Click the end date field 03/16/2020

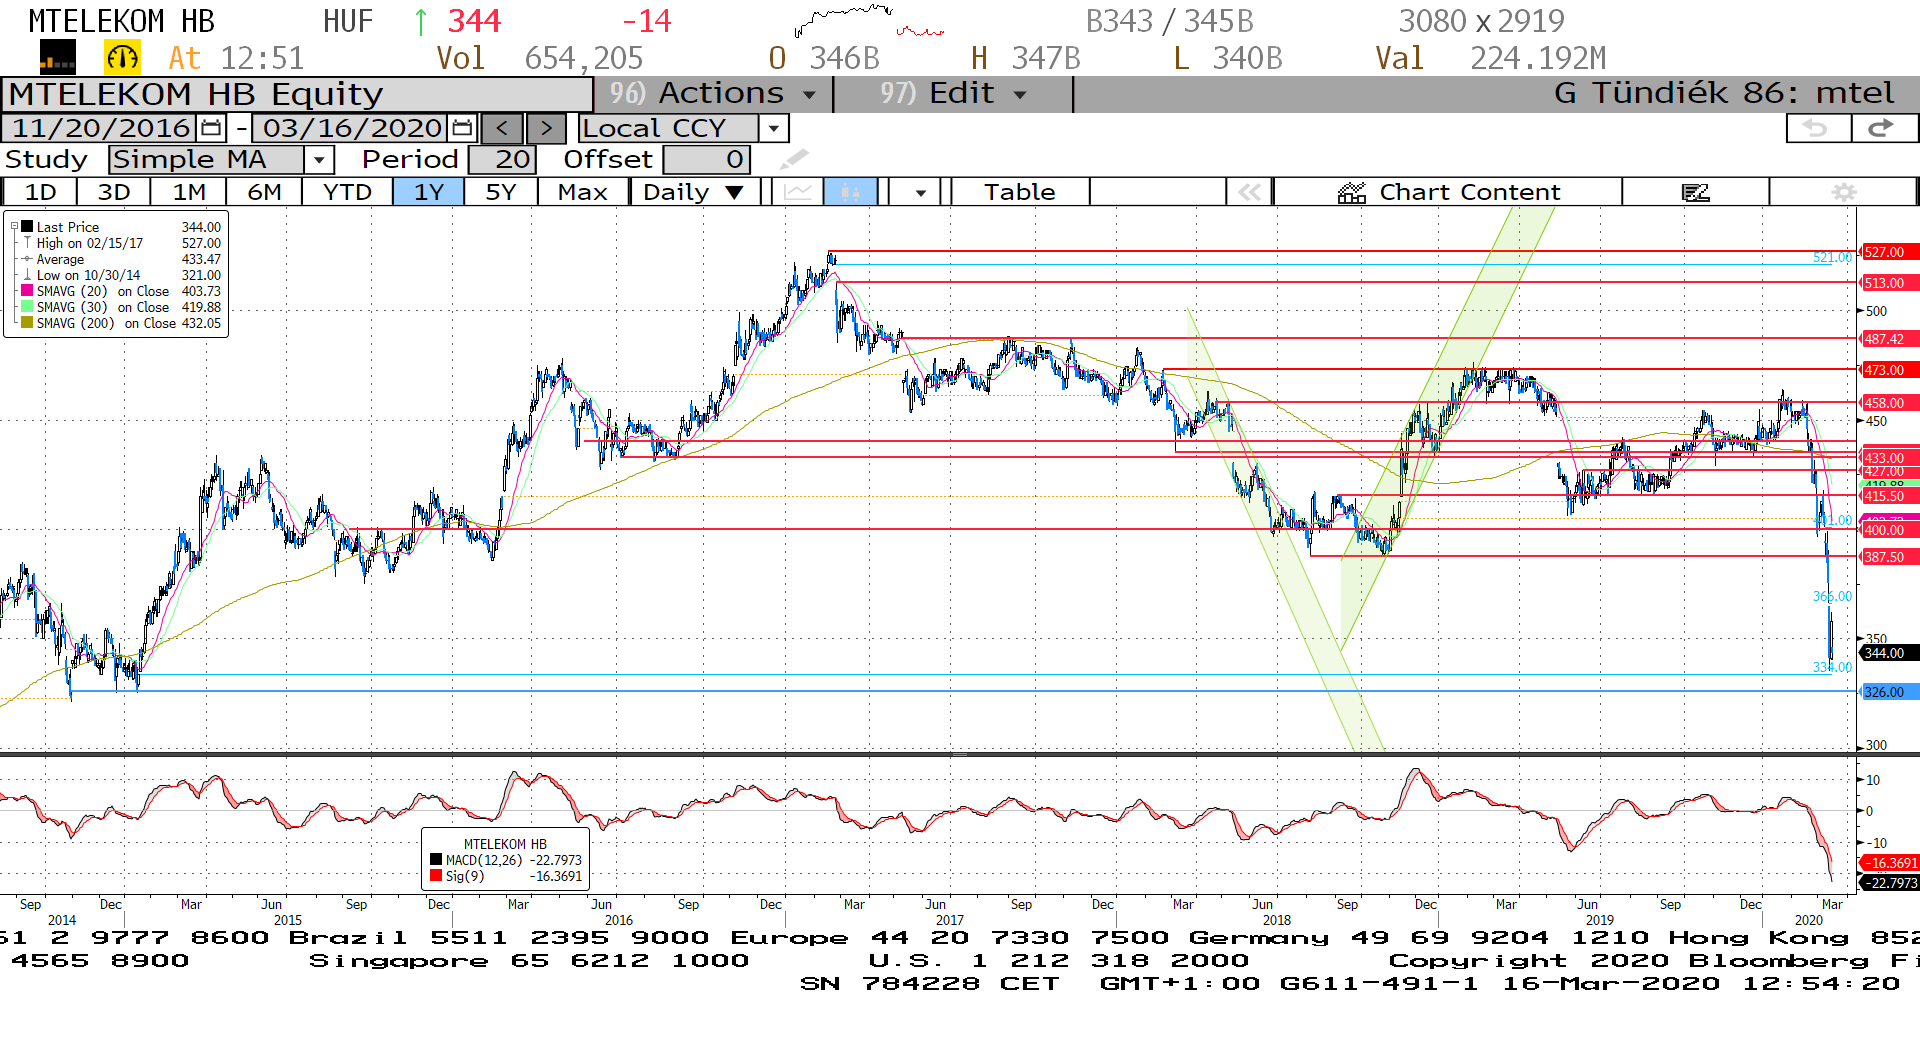pyautogui.click(x=352, y=128)
